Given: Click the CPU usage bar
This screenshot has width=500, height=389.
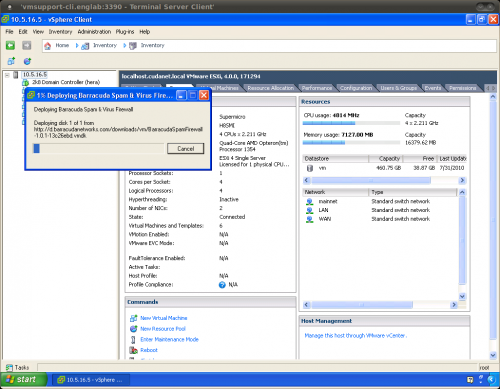Looking at the screenshot, I should coord(351,123).
